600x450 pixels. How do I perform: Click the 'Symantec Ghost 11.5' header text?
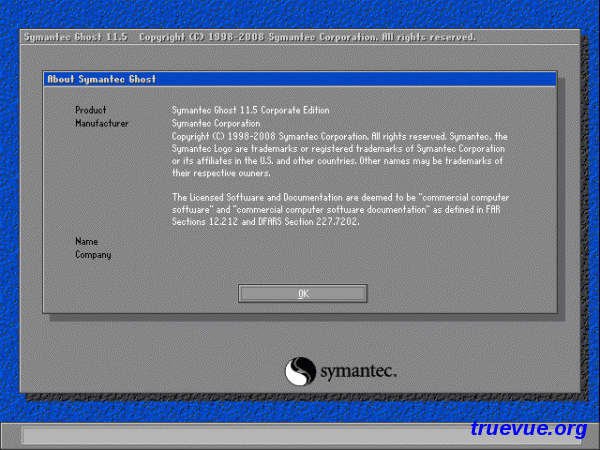pyautogui.click(x=76, y=37)
